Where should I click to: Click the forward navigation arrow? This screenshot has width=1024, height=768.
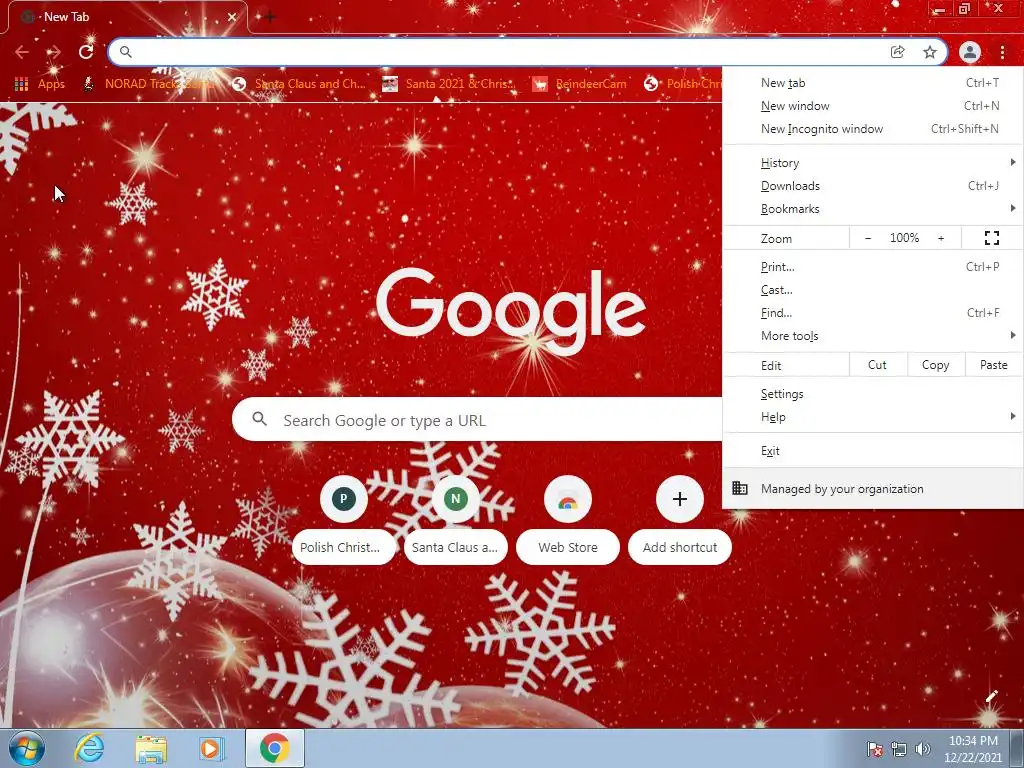(54, 52)
